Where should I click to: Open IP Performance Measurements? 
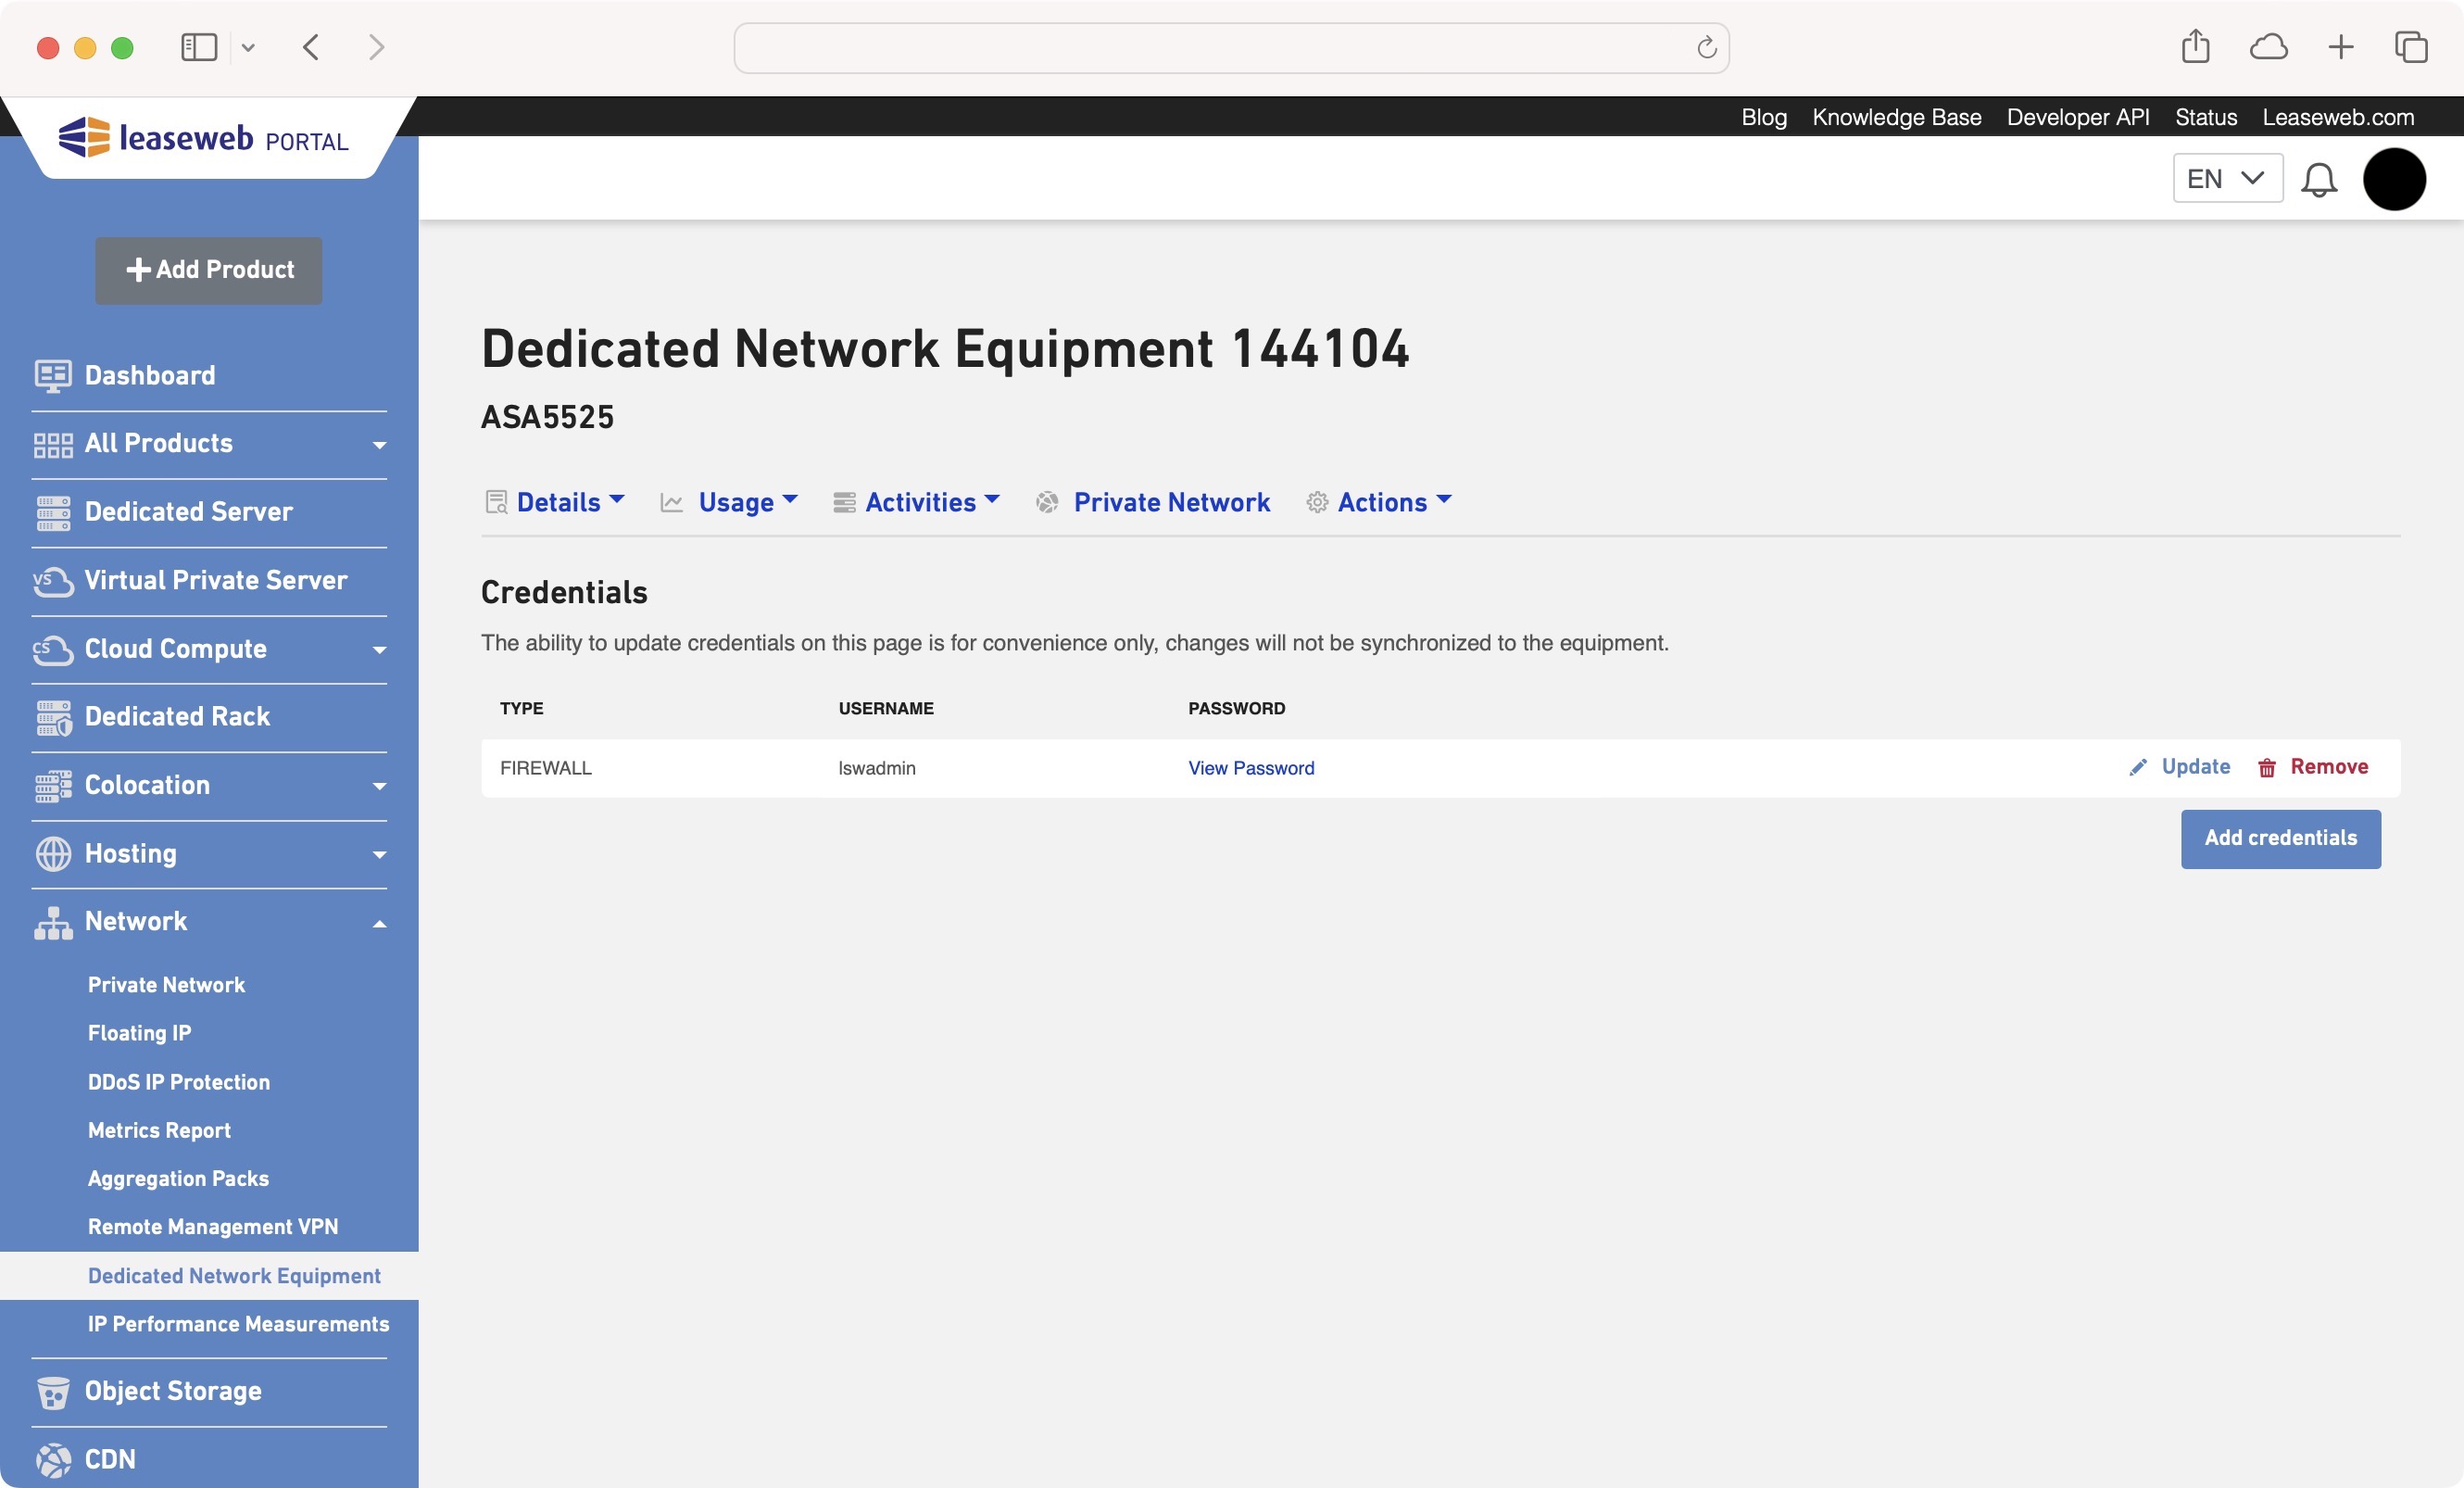coord(238,1324)
